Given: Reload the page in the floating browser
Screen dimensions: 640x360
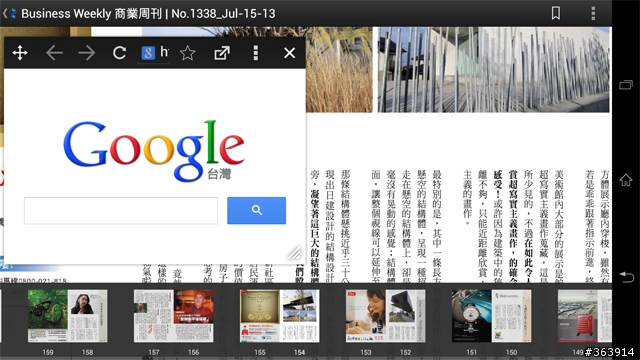Looking at the screenshot, I should coord(119,53).
